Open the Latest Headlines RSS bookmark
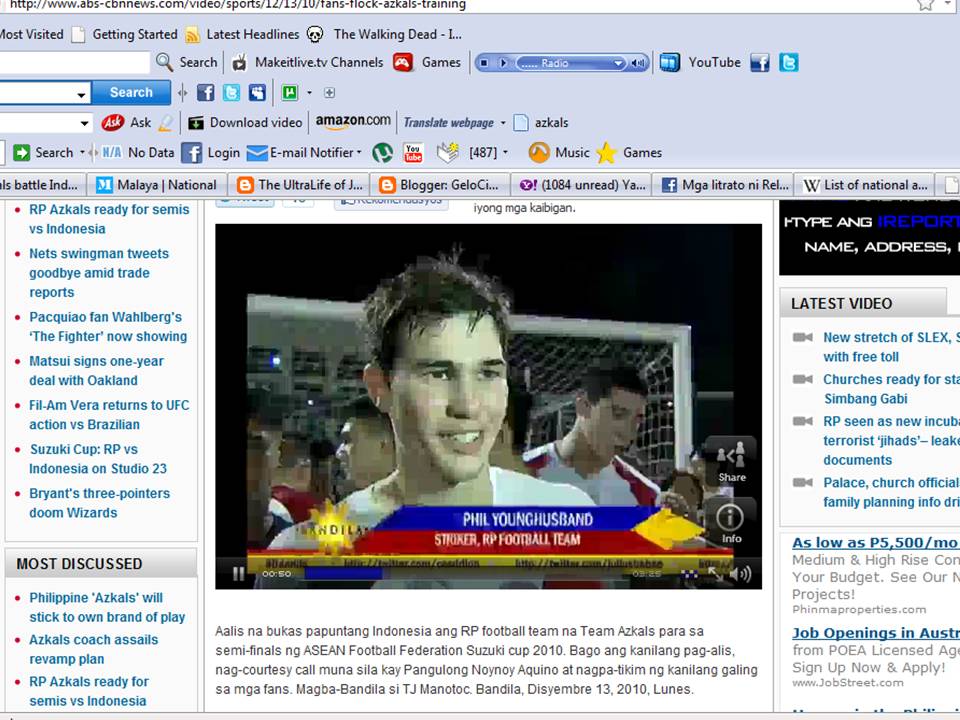 click(242, 34)
